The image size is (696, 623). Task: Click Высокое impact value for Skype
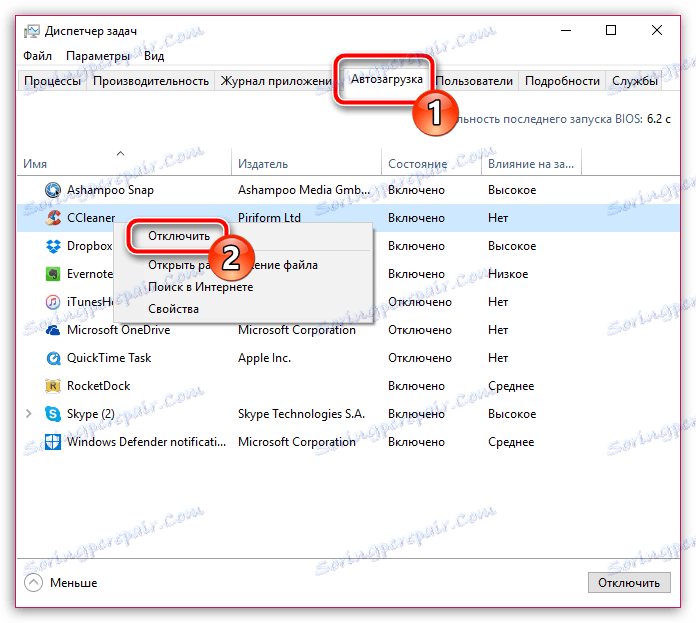pos(512,414)
